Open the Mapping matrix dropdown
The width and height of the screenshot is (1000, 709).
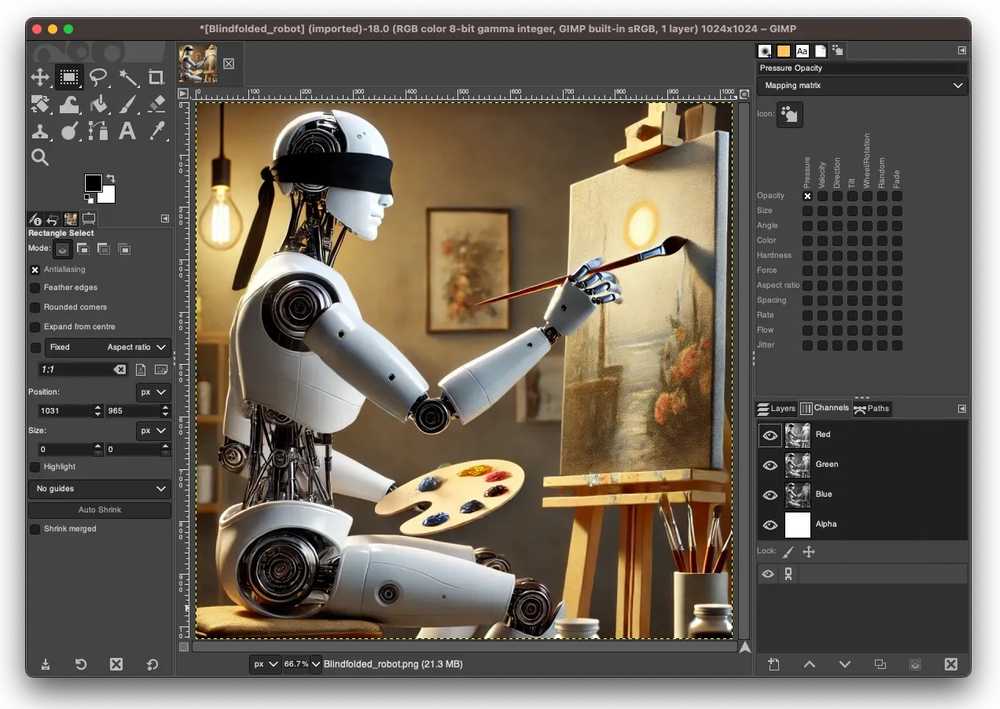863,85
